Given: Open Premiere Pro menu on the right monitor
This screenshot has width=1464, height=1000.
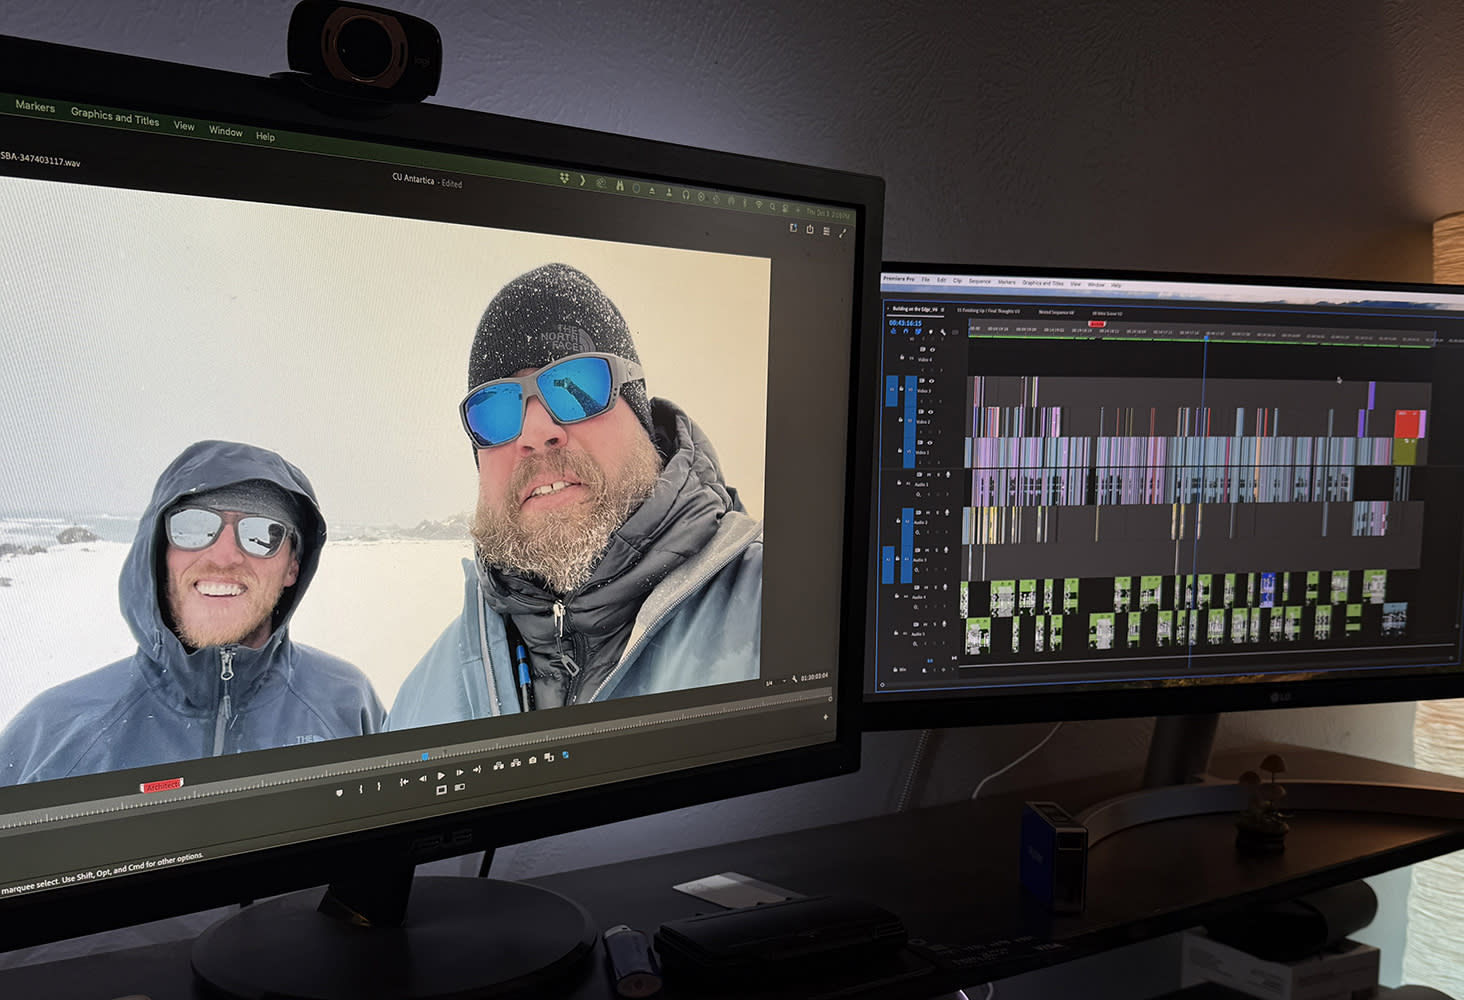Looking at the screenshot, I should click(899, 279).
